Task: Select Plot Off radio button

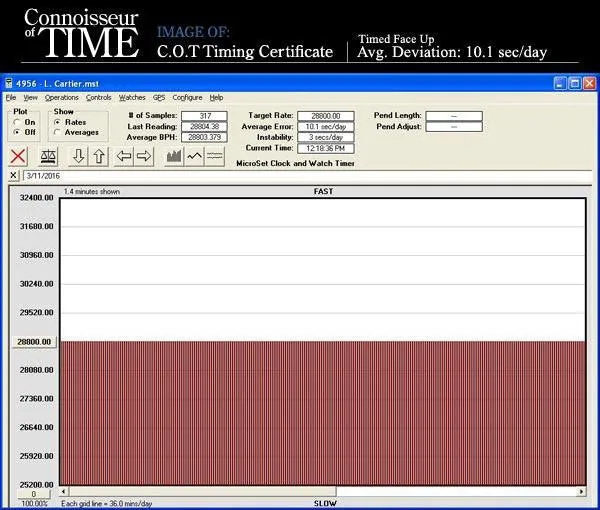Action: click(17, 132)
